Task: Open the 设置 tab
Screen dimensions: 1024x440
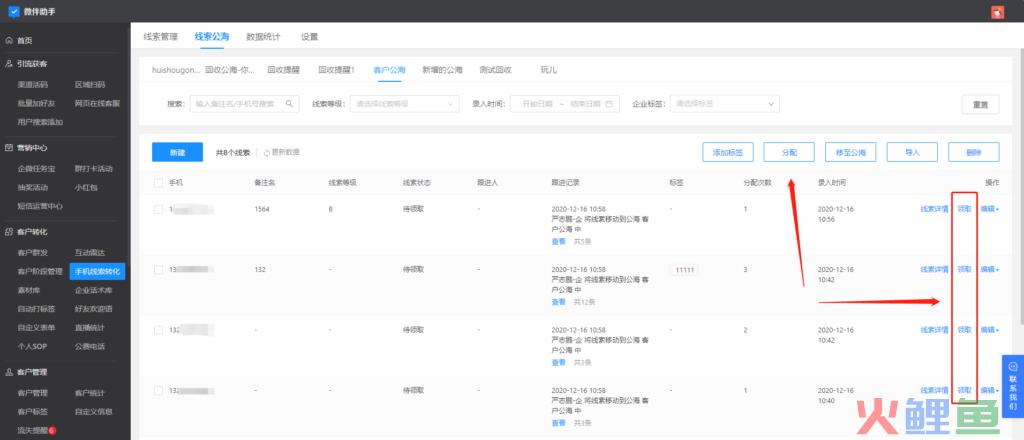Action: click(x=310, y=37)
